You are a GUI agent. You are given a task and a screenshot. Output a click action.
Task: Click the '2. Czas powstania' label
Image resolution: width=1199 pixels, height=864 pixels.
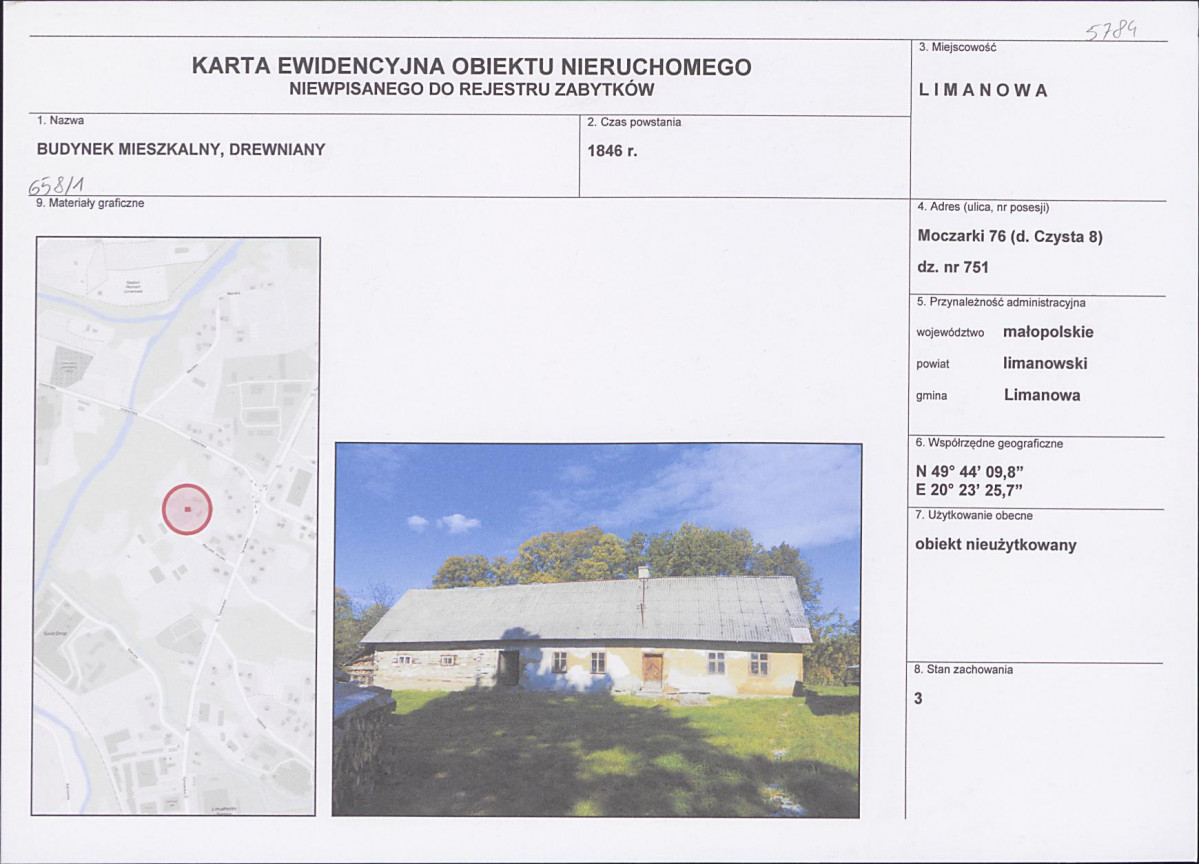634,122
